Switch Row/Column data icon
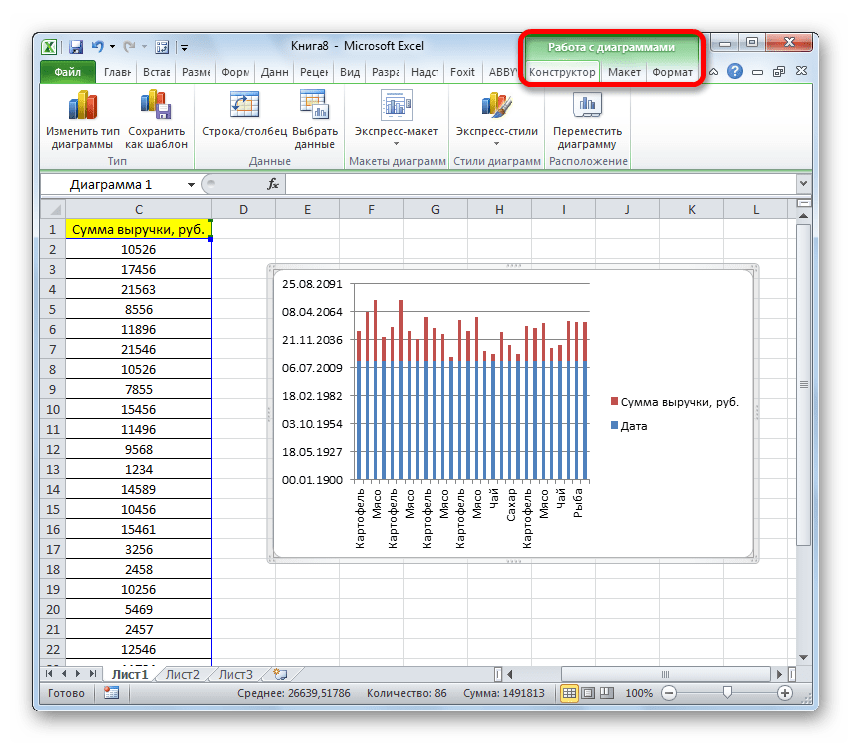The width and height of the screenshot is (852, 744). click(244, 106)
